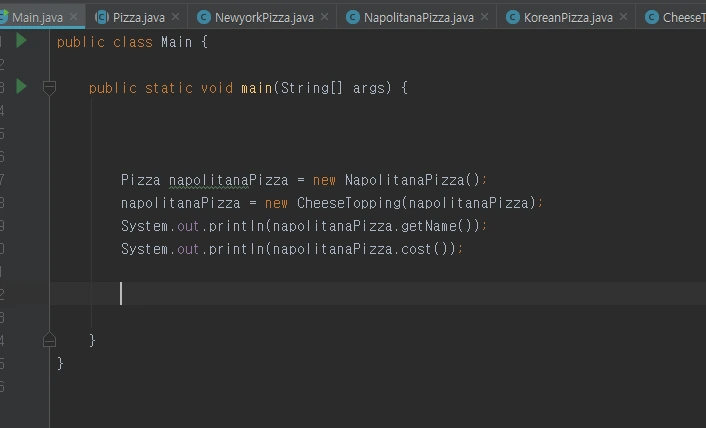The height and width of the screenshot is (428, 706).
Task: Close the NewyorkPizza.java tab
Action: click(324, 17)
